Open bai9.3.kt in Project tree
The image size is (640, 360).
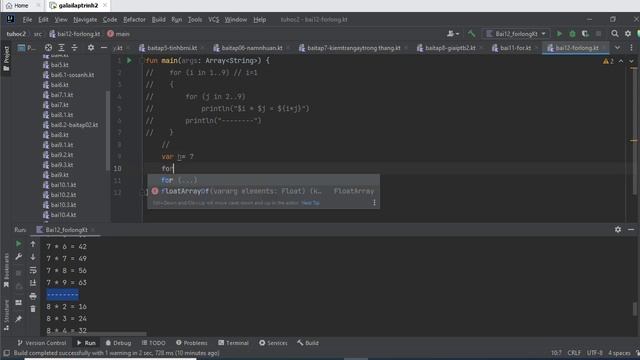tap(62, 165)
